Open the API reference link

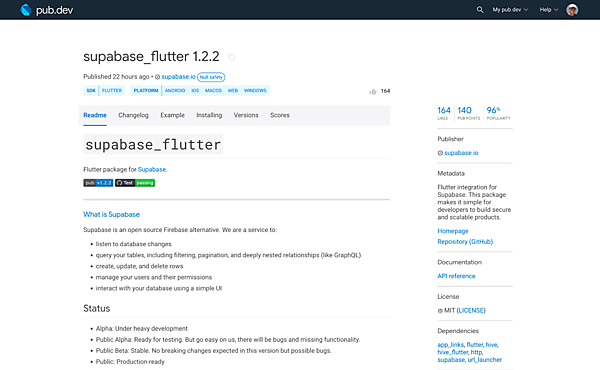click(x=456, y=276)
